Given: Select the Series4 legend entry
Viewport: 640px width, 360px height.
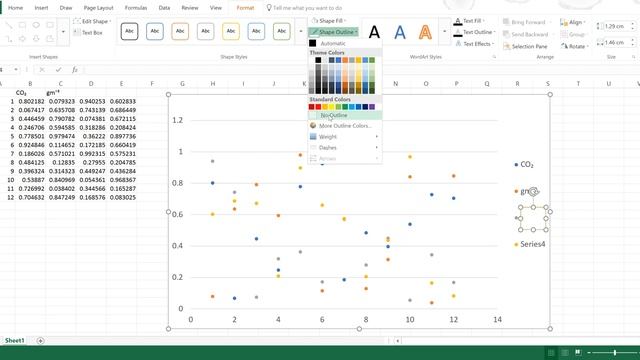Looking at the screenshot, I should pyautogui.click(x=530, y=244).
